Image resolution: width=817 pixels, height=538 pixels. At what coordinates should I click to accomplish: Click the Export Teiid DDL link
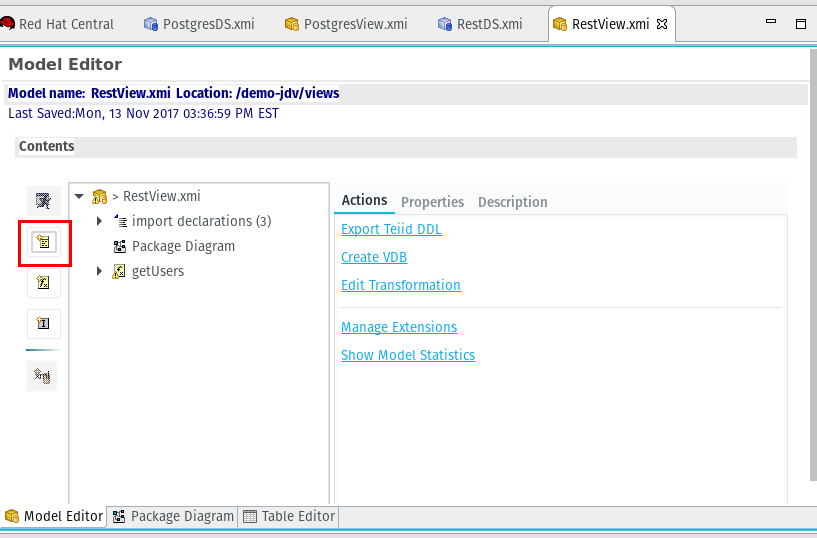tap(391, 229)
